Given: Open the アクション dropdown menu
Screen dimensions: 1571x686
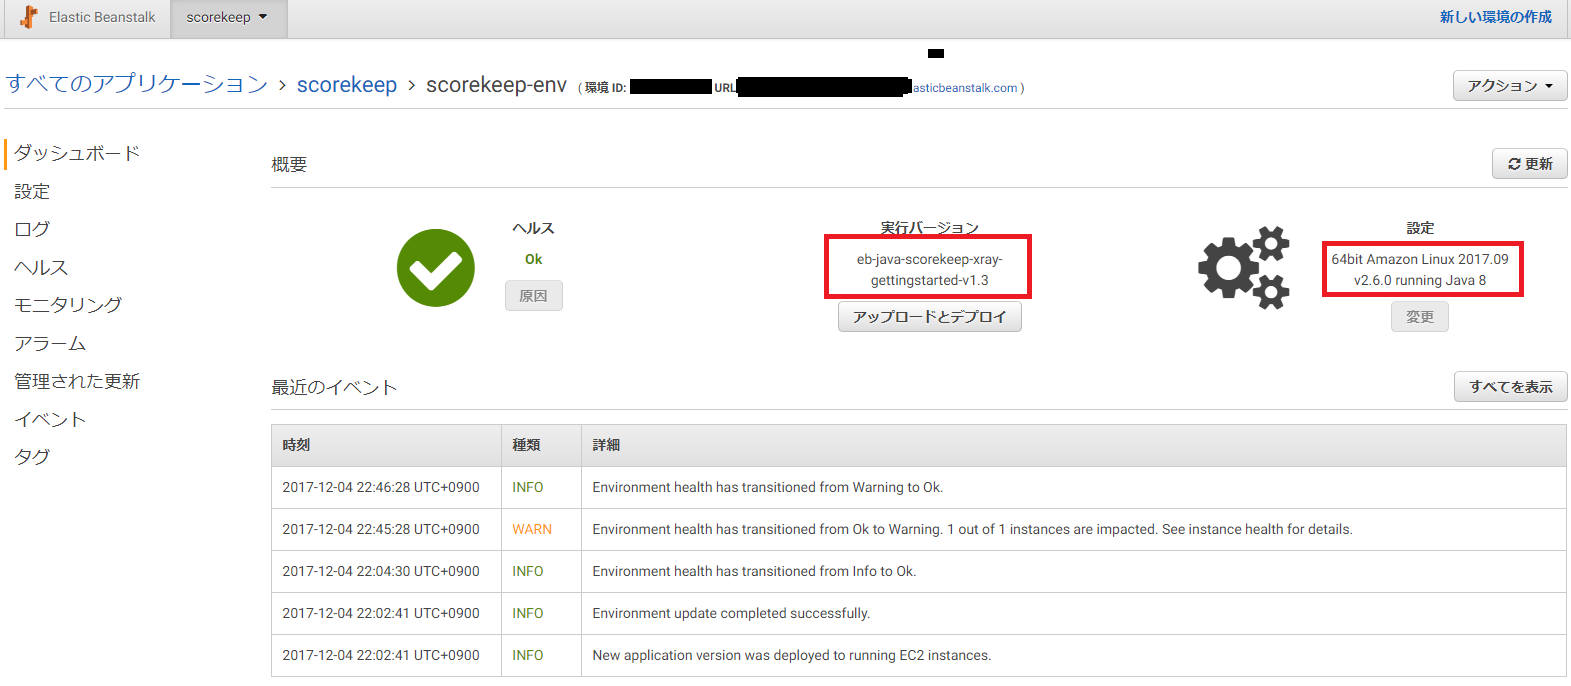Looking at the screenshot, I should click(x=1510, y=86).
